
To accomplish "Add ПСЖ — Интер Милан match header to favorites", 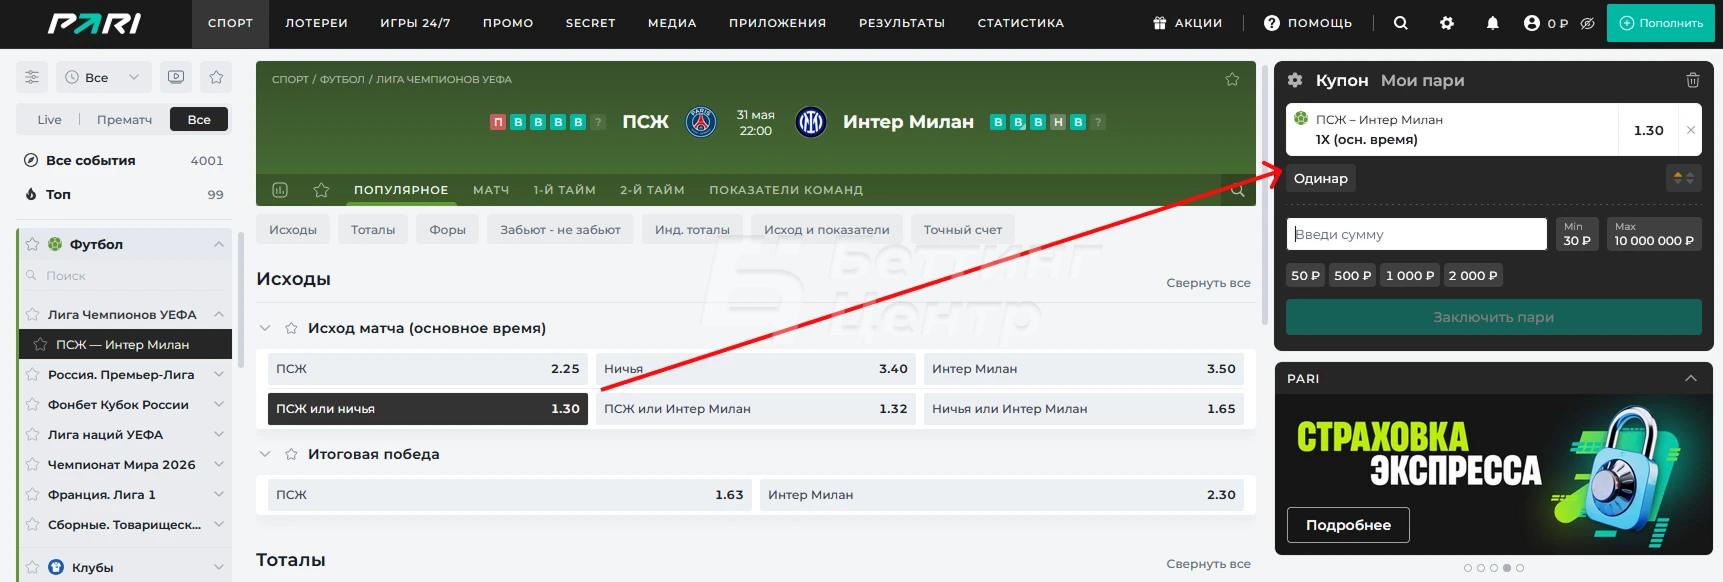I will 1232,79.
